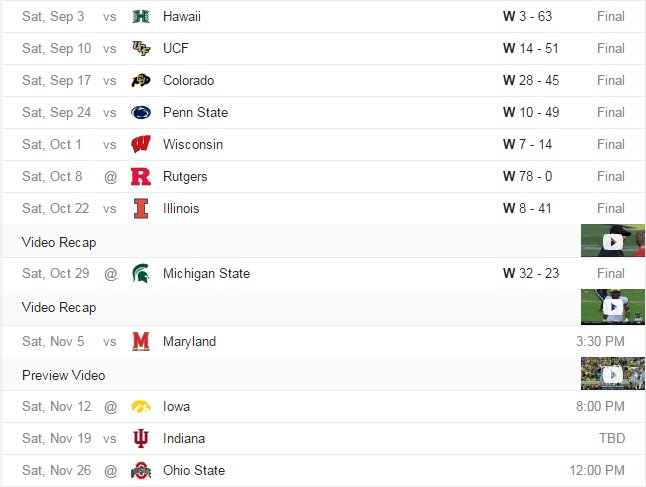Select the Rutgers R logo
Image resolution: width=646 pixels, height=487 pixels.
(x=141, y=176)
